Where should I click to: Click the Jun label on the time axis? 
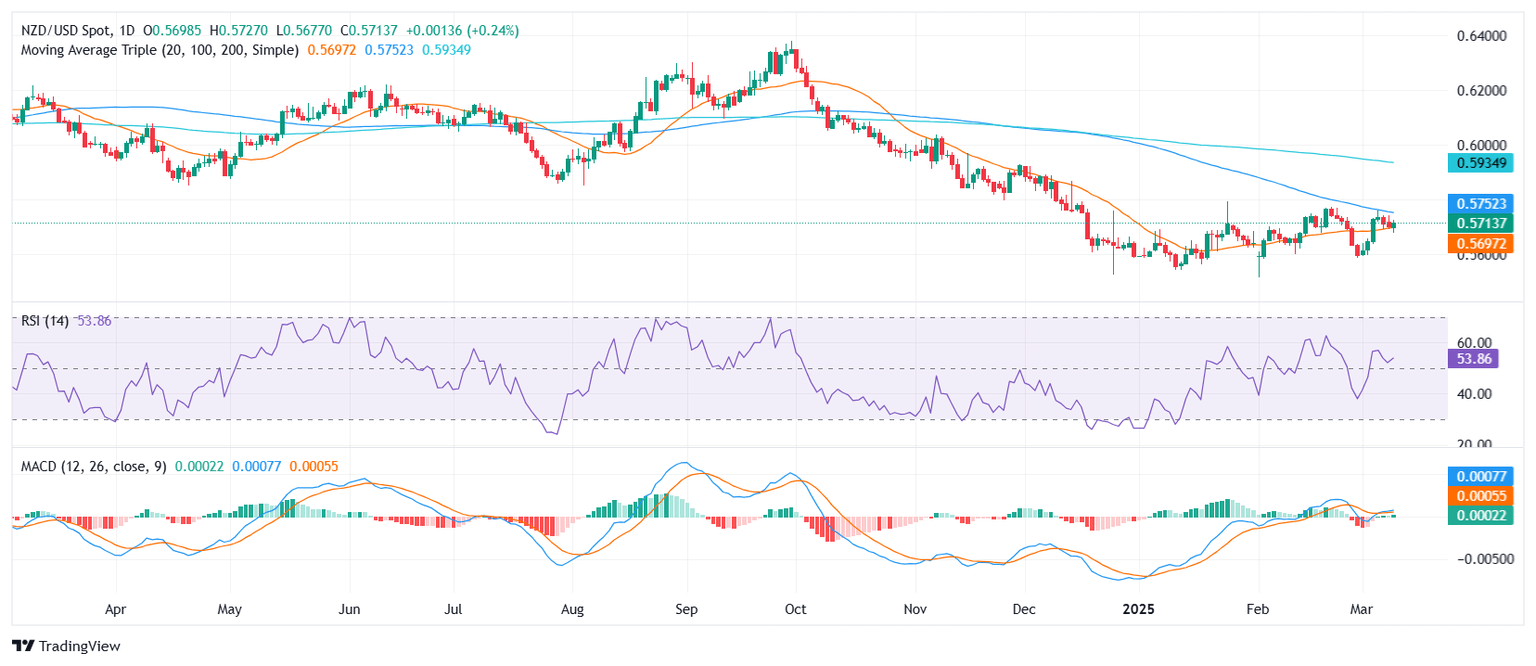pos(349,607)
